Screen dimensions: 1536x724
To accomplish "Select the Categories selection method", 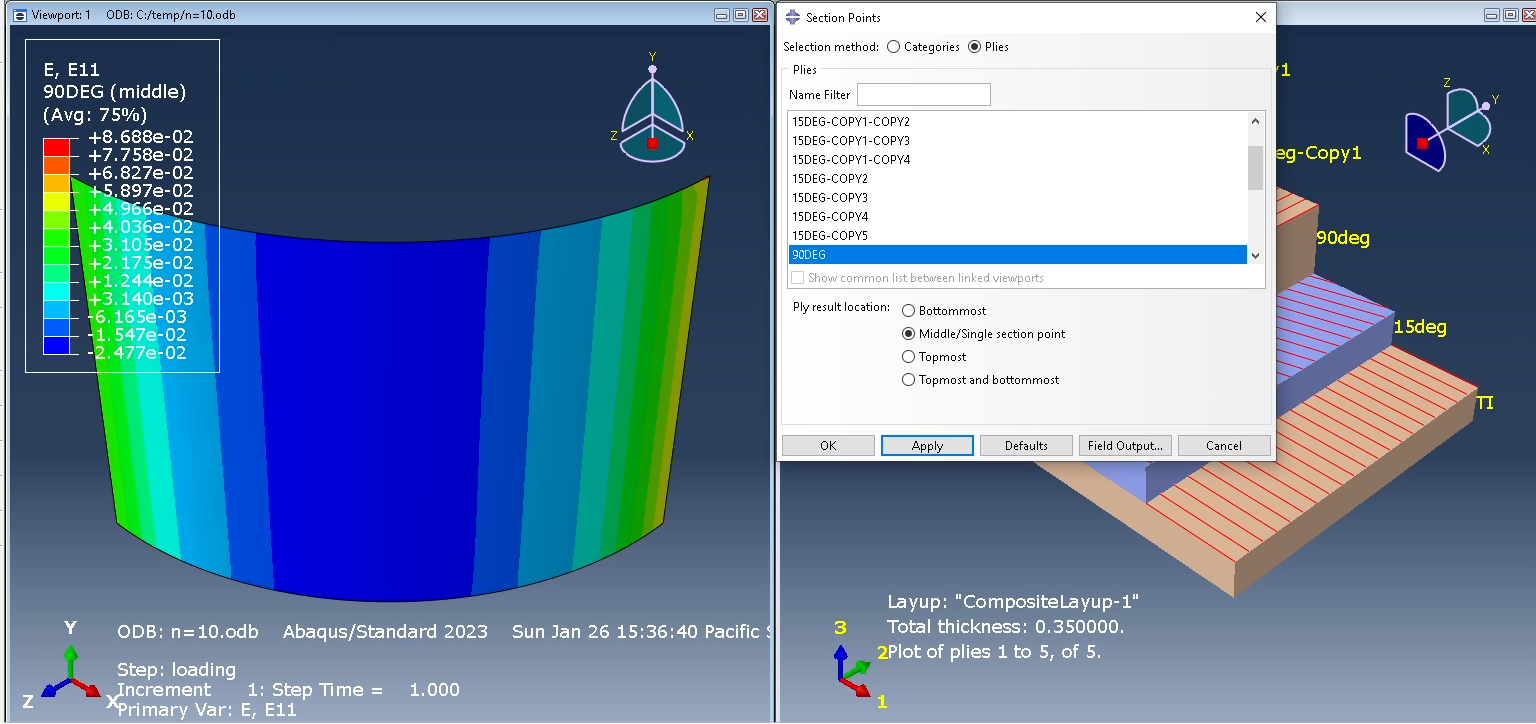I will pos(893,46).
